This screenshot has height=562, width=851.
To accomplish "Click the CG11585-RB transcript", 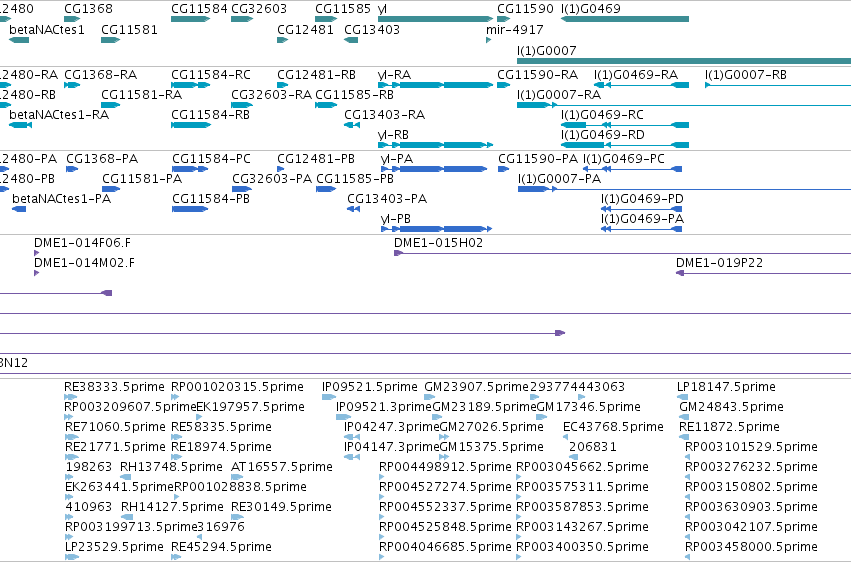I will point(326,105).
